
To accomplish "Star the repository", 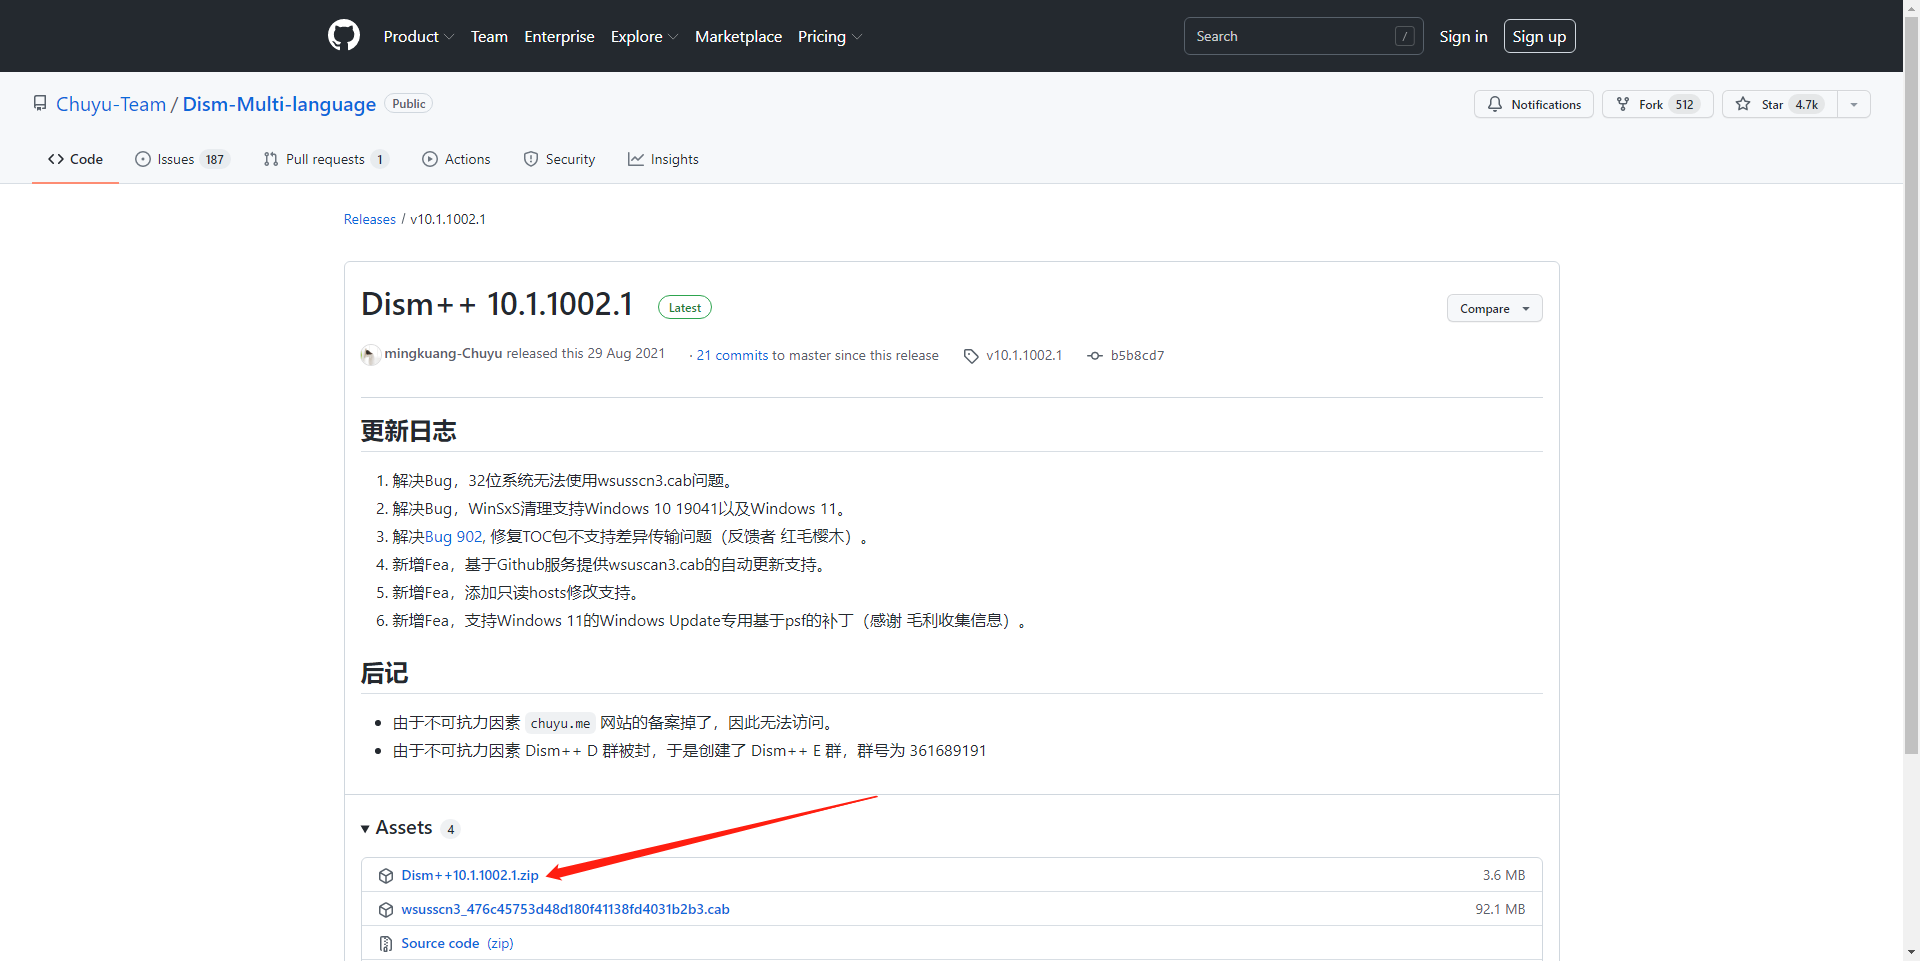I will (x=1779, y=104).
